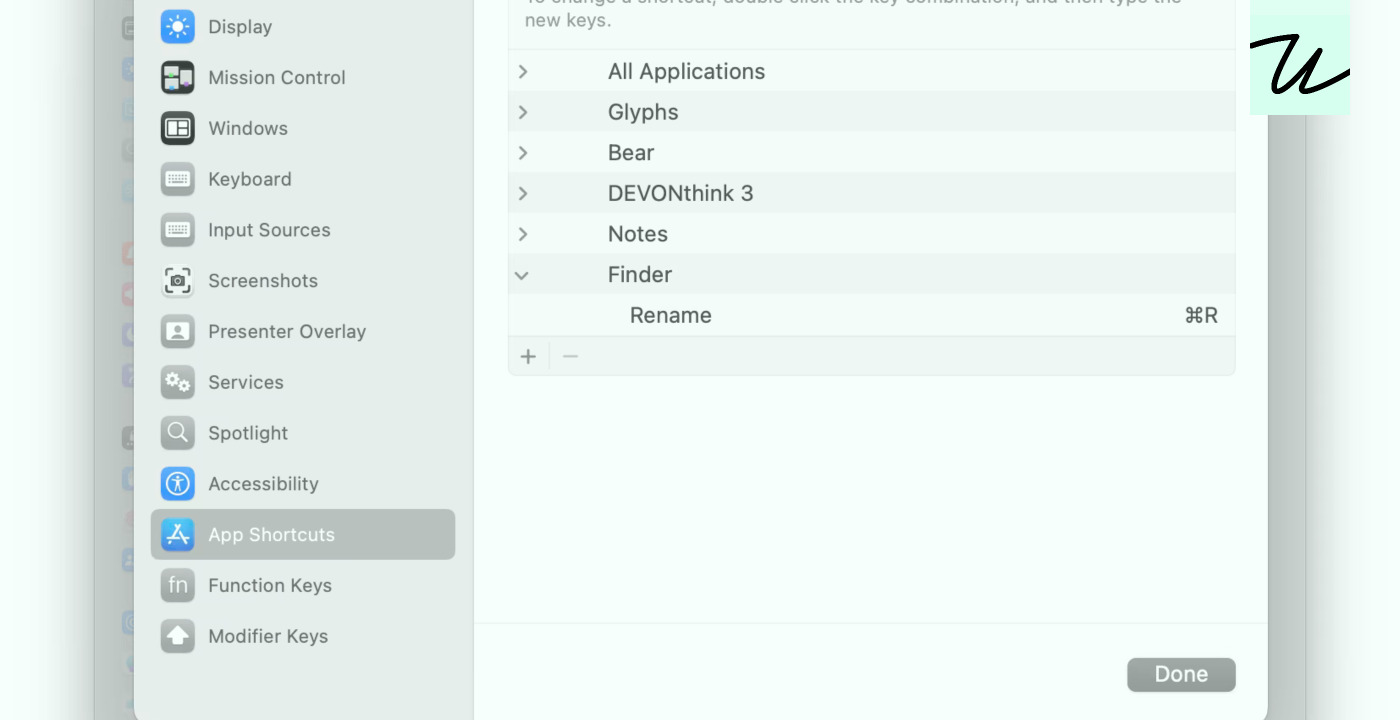Click the Accessibility icon

point(178,484)
